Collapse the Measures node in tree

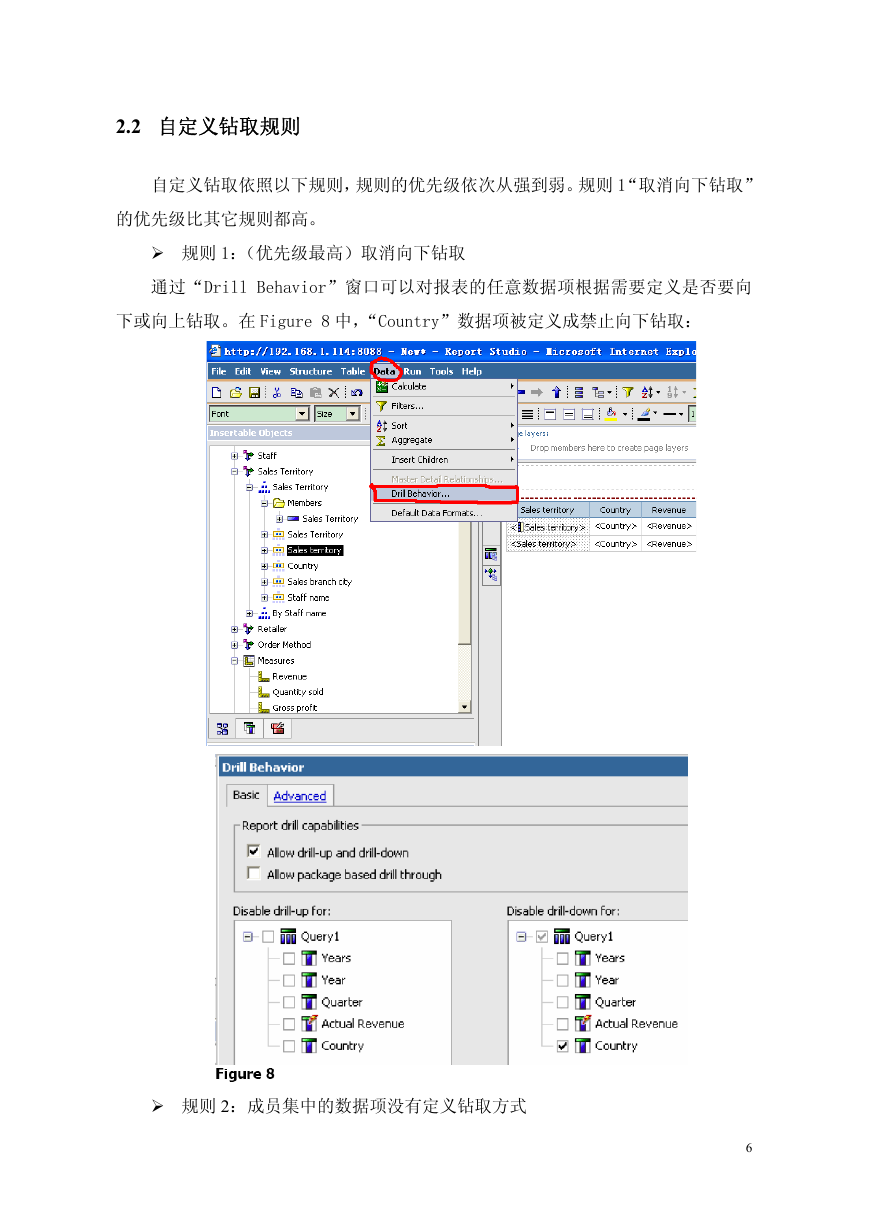pos(234,661)
